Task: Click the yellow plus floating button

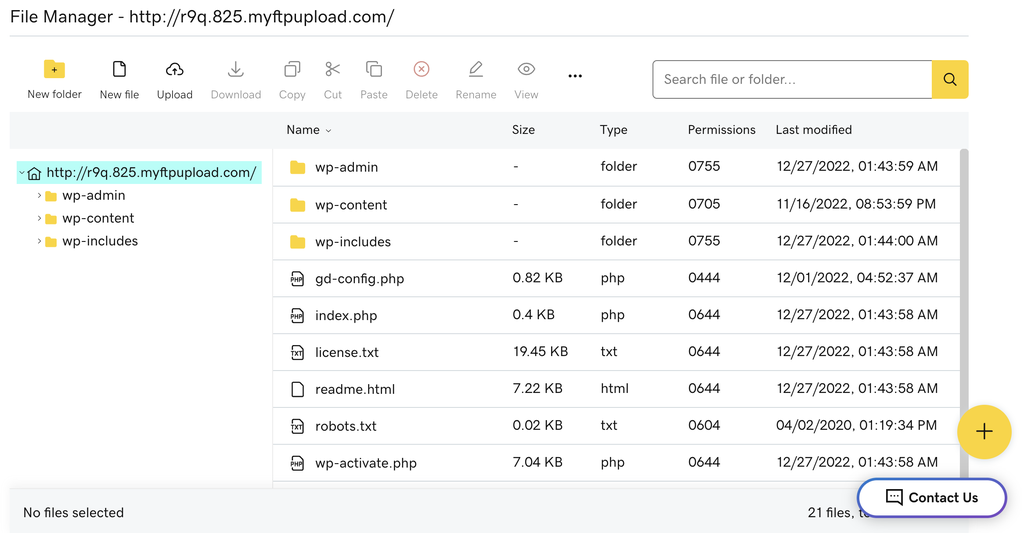Action: coord(984,432)
